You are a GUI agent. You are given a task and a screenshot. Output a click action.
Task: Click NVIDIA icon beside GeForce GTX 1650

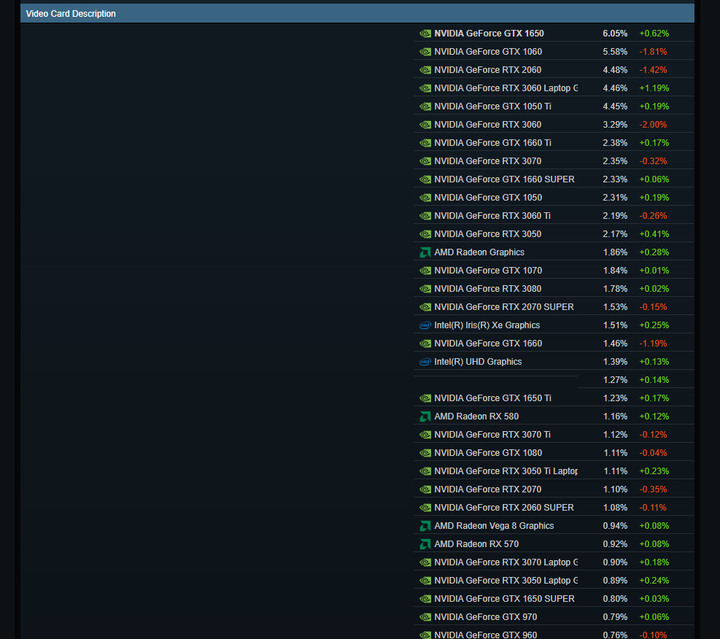pyautogui.click(x=425, y=34)
